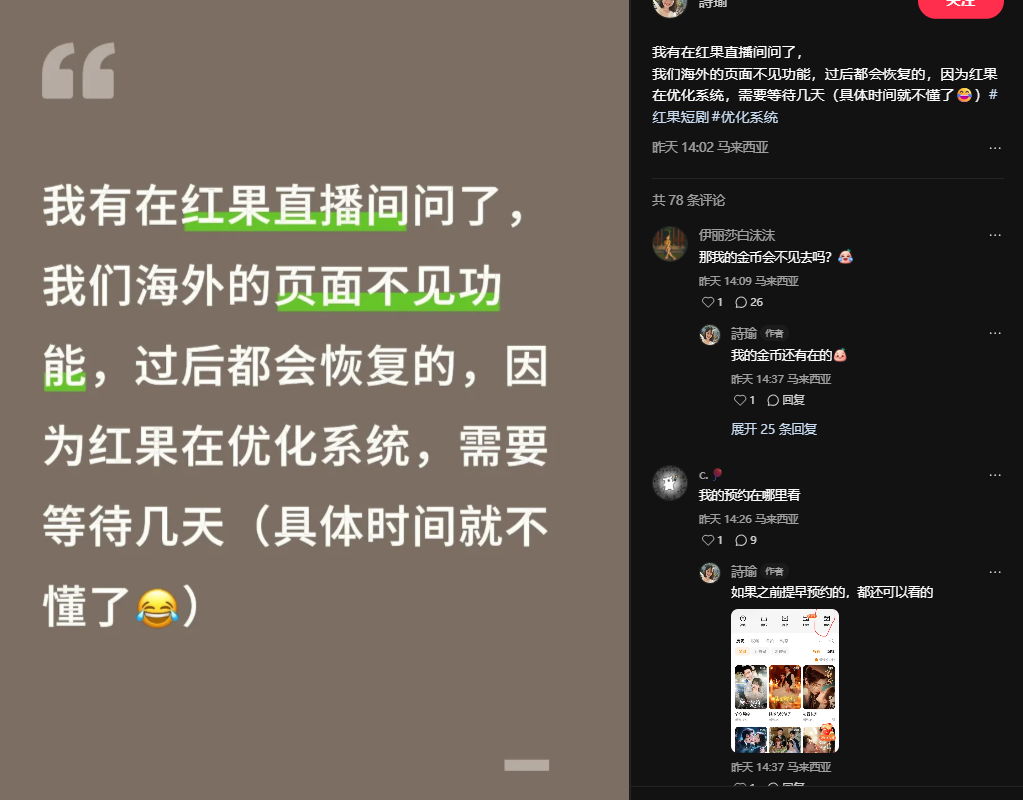Click username 伊丽莎白沫沫
The image size is (1023, 800).
pos(737,235)
